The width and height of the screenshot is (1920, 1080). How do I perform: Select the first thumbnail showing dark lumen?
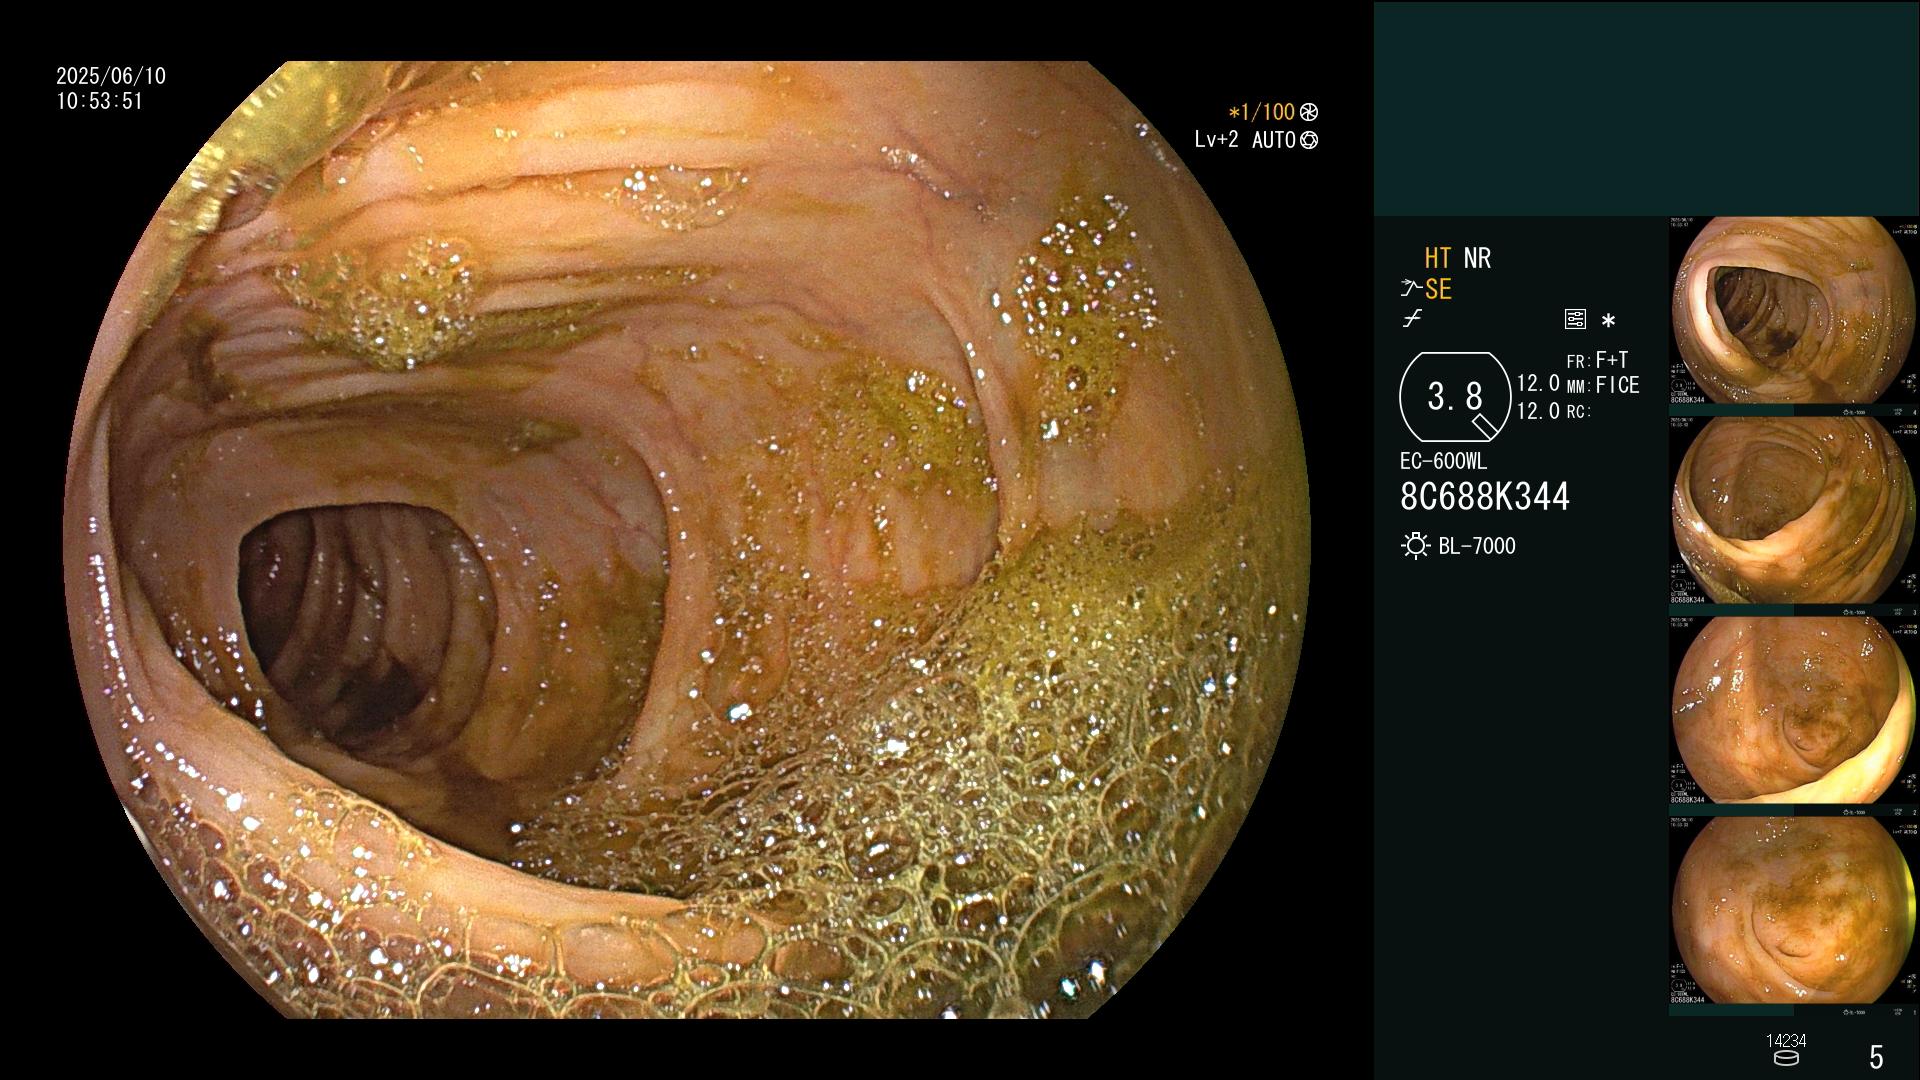tap(1793, 312)
